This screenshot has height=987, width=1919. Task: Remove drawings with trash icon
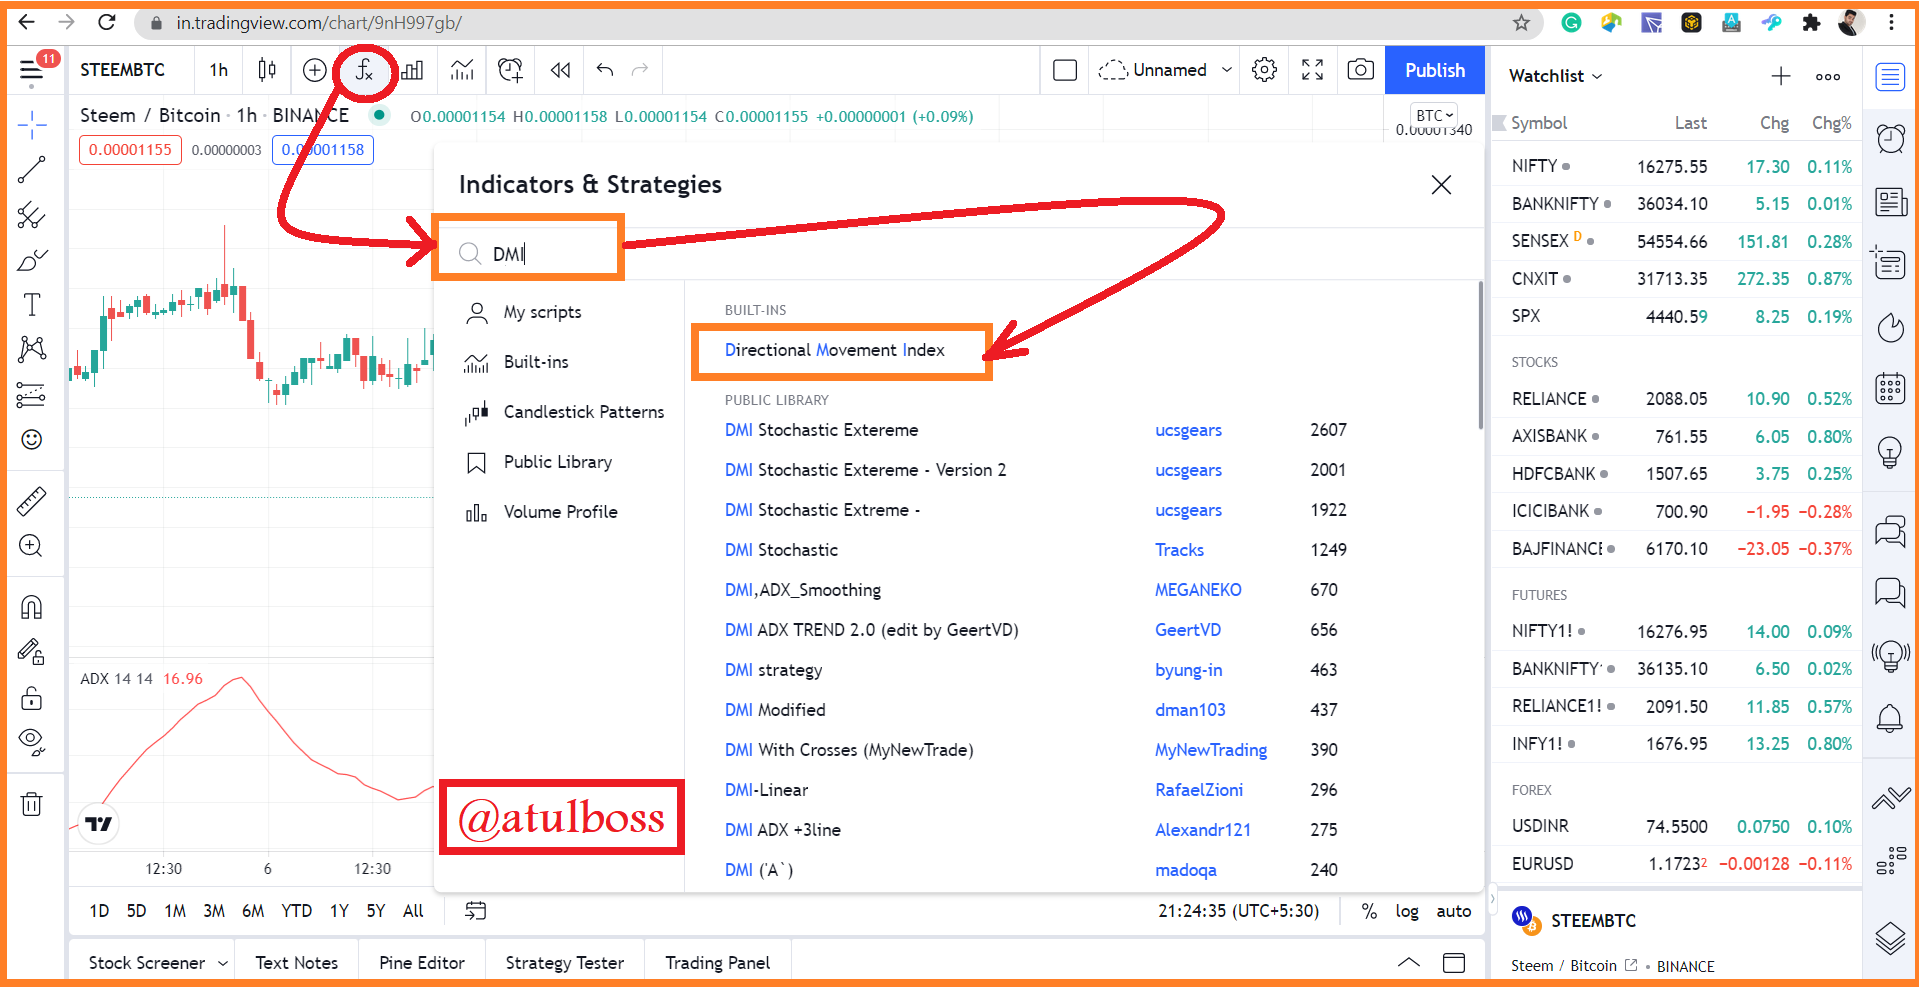tap(32, 804)
